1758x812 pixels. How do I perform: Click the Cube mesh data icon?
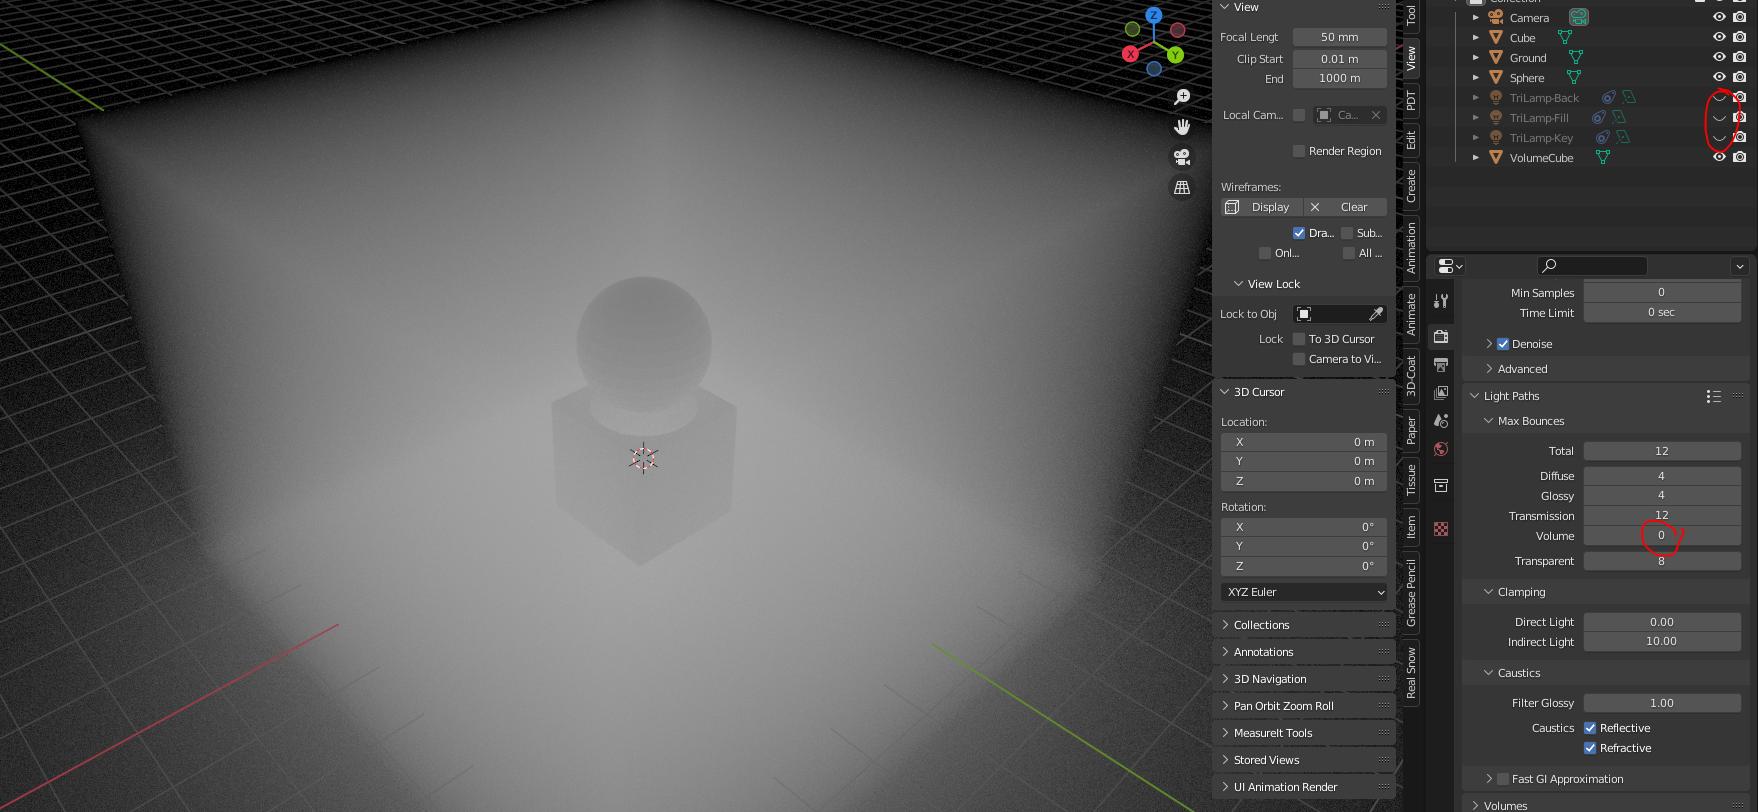pyautogui.click(x=1564, y=37)
